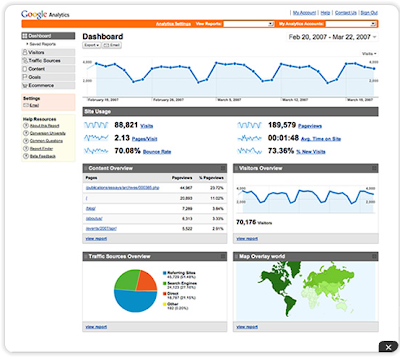The image size is (400, 361).
Task: Click the Bounce Rate sparkline graph
Action: point(96,151)
